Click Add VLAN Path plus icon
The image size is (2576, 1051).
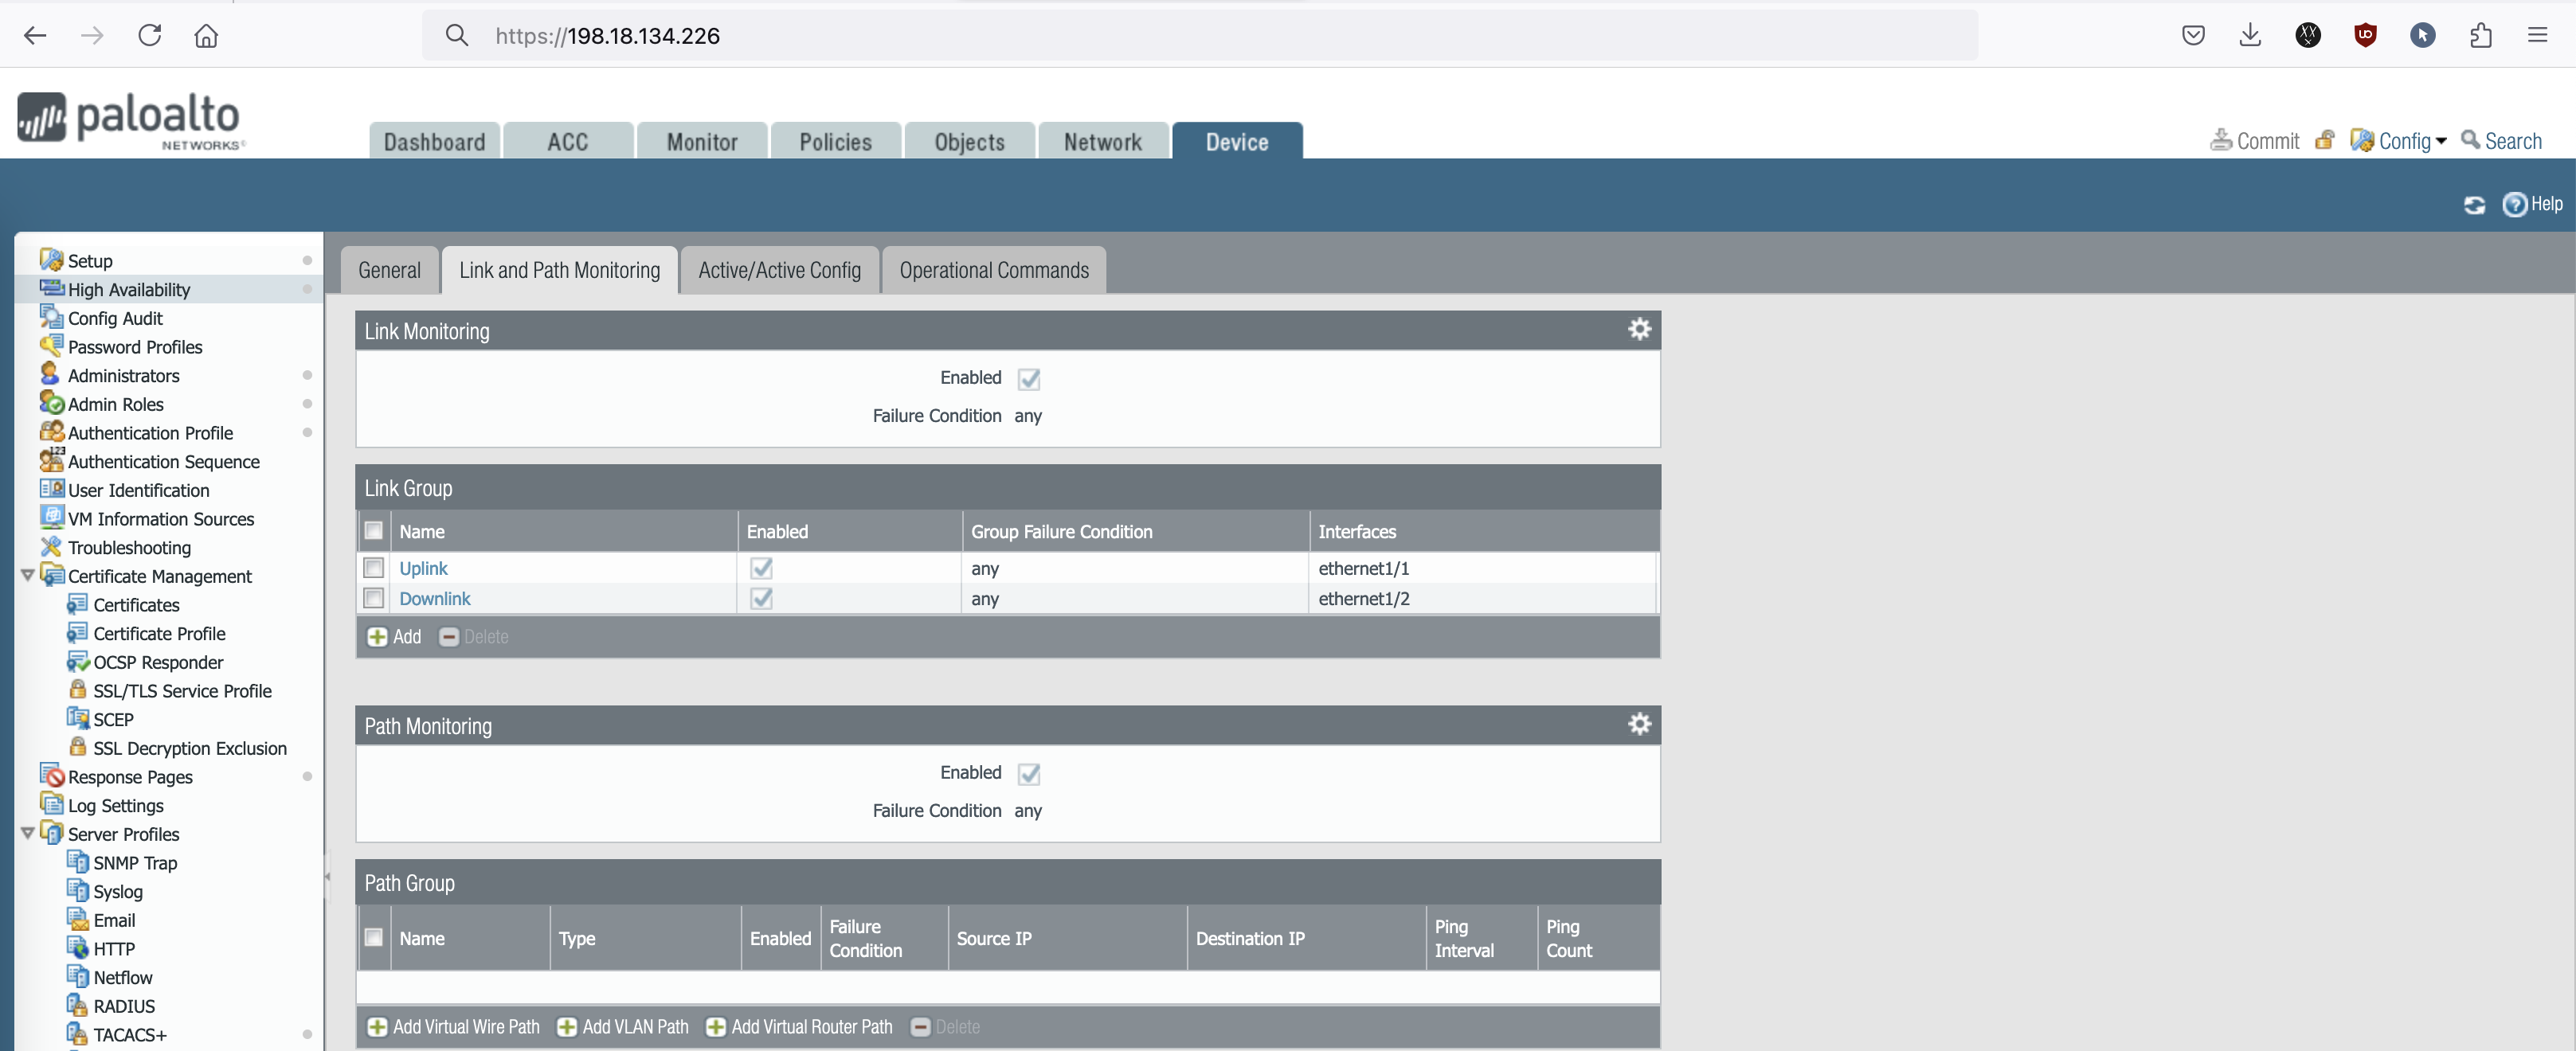566,1027
